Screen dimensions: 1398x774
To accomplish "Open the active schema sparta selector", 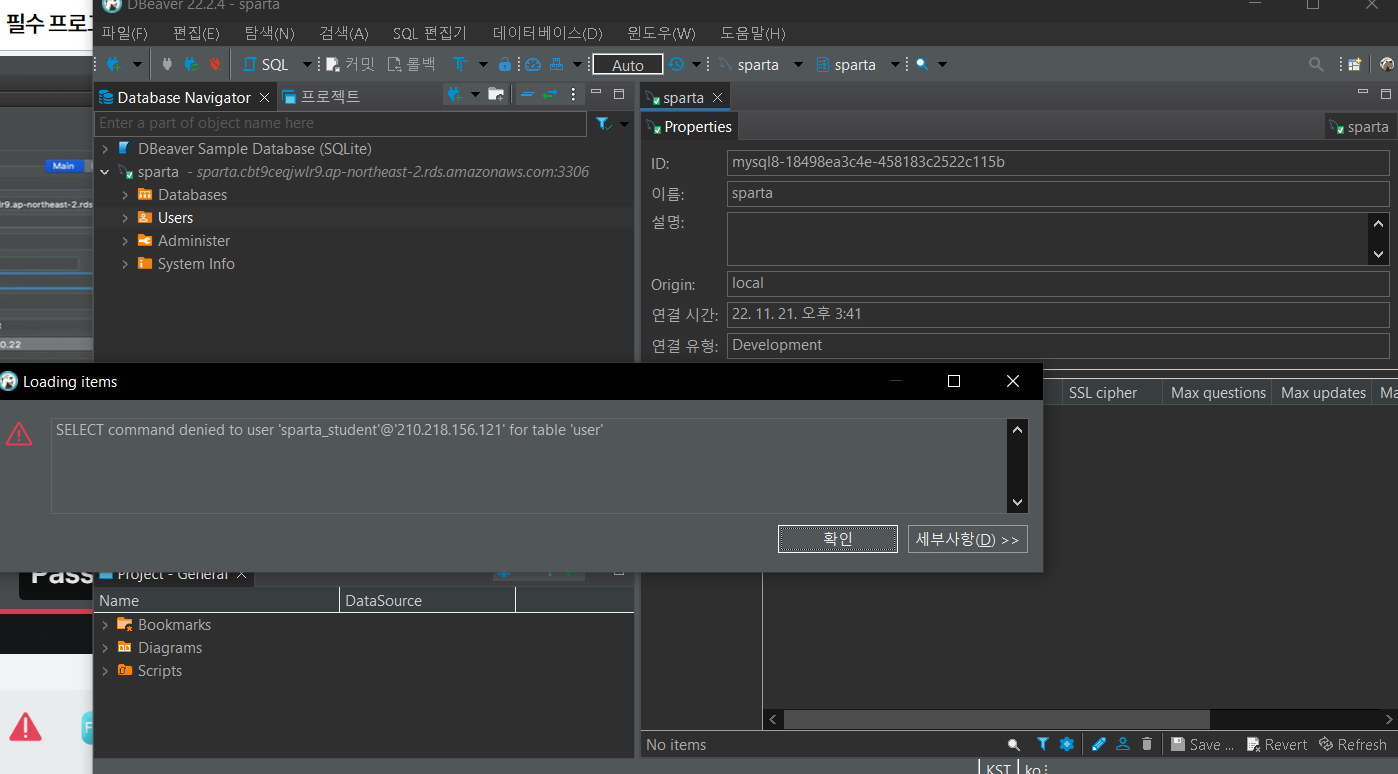I will (x=858, y=64).
